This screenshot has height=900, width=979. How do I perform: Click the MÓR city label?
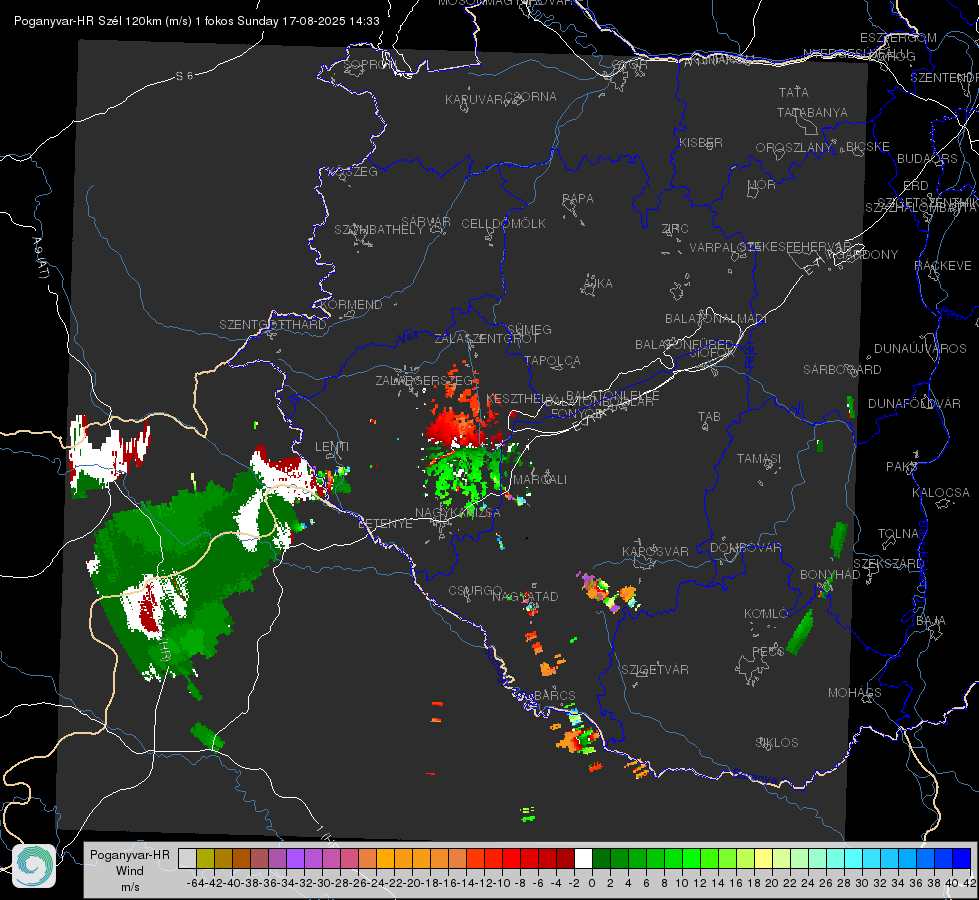click(x=762, y=184)
